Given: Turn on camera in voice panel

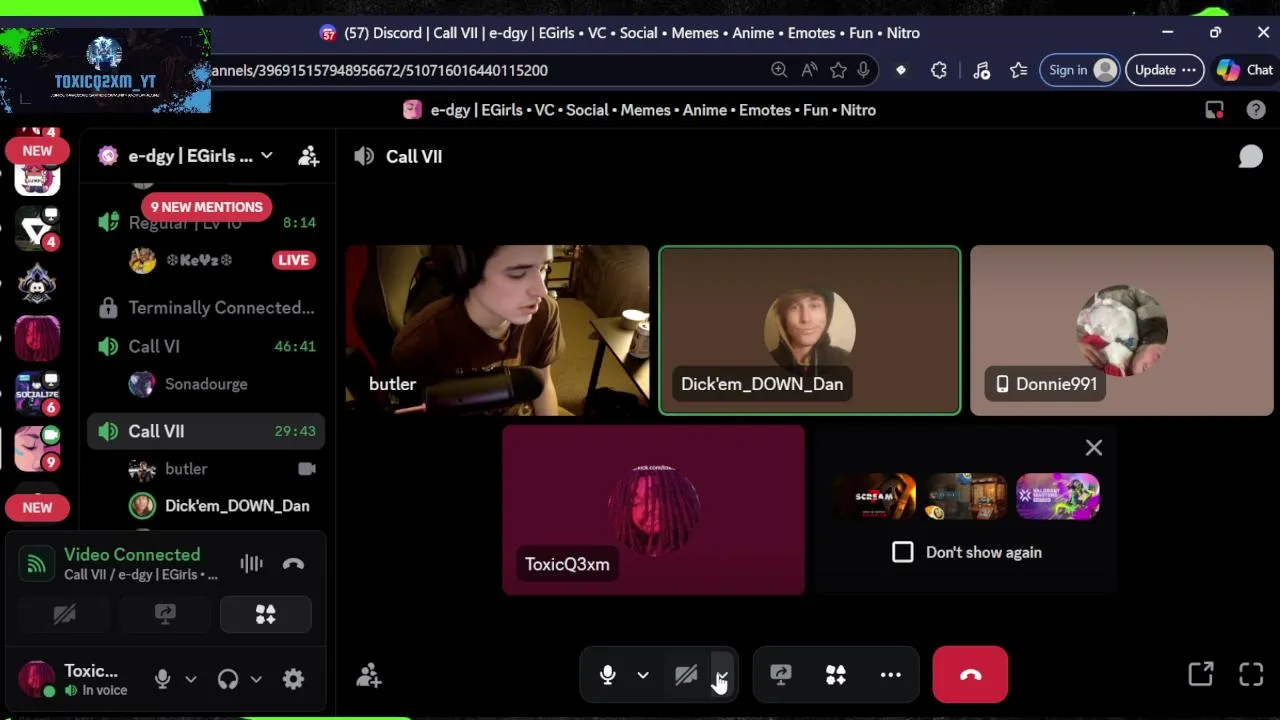Looking at the screenshot, I should pos(65,614).
